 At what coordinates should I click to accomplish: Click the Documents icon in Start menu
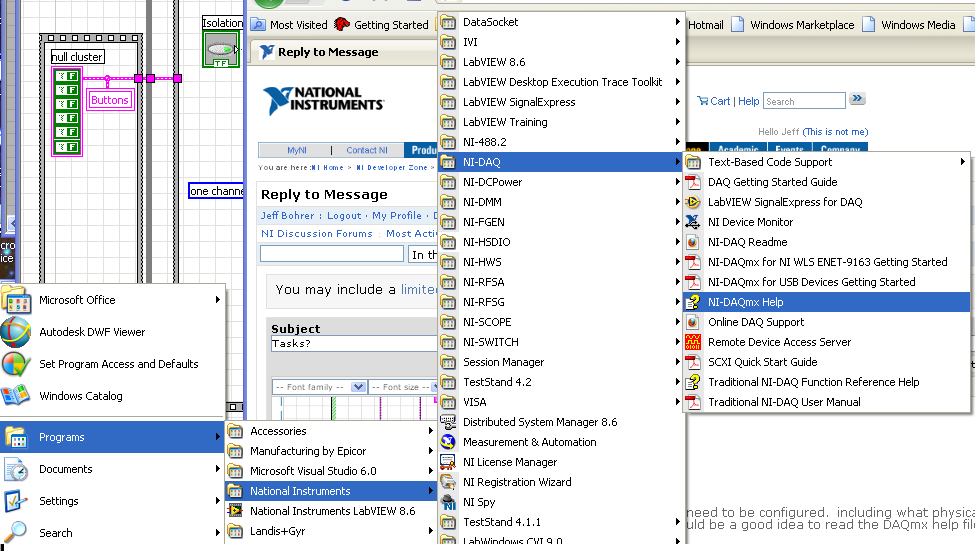pos(16,469)
